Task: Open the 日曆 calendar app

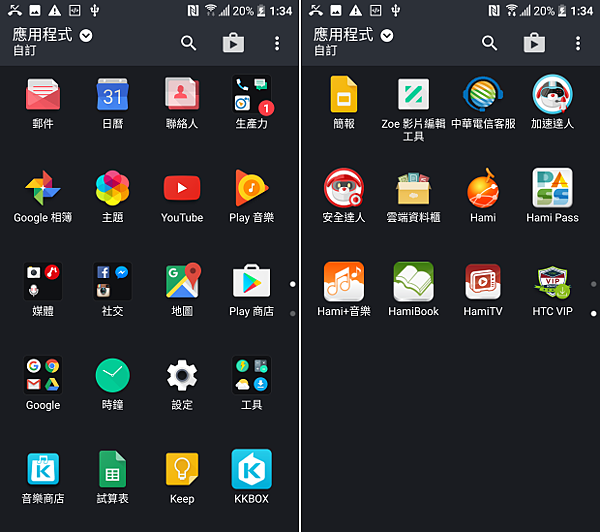Action: (x=112, y=95)
